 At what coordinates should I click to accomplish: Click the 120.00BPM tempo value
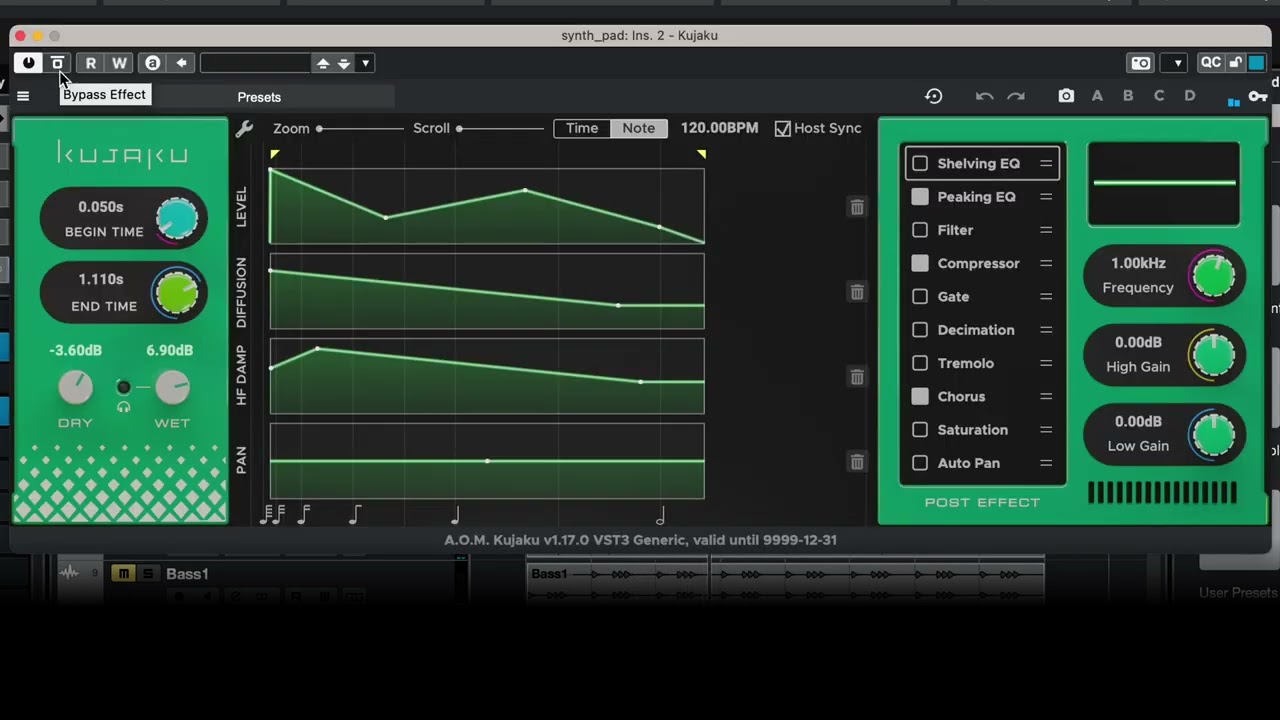coord(719,128)
